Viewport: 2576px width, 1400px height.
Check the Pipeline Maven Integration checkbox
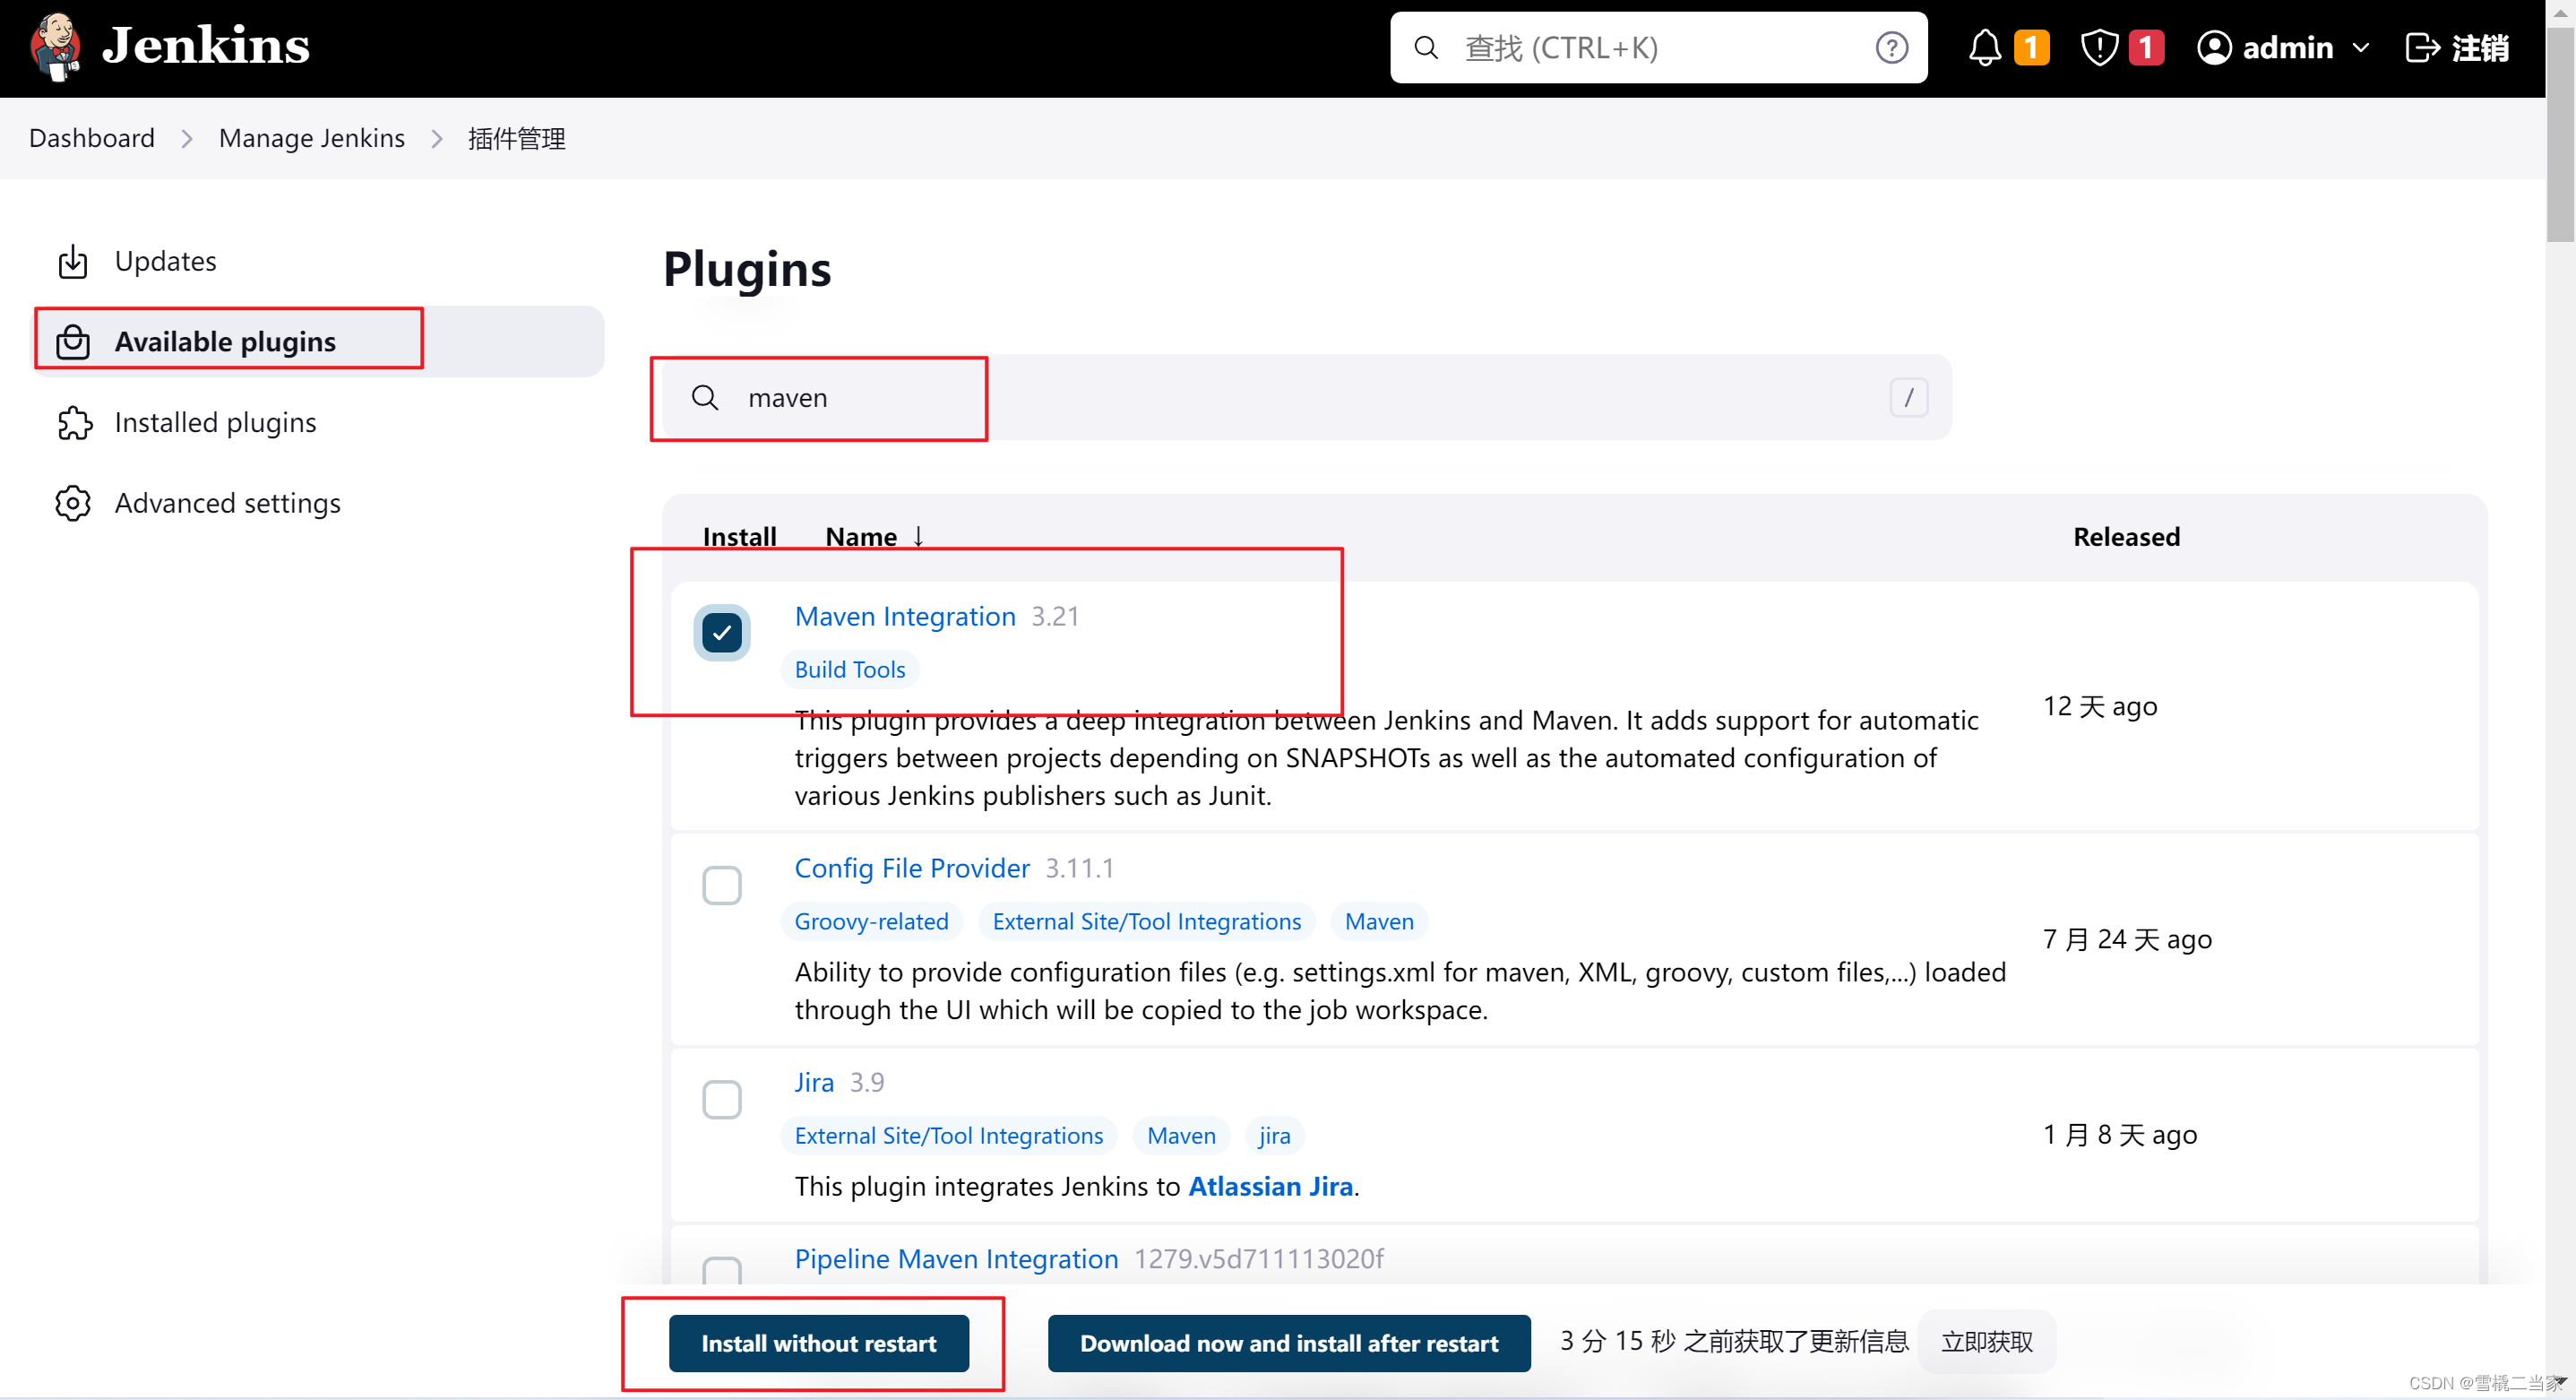[721, 1269]
